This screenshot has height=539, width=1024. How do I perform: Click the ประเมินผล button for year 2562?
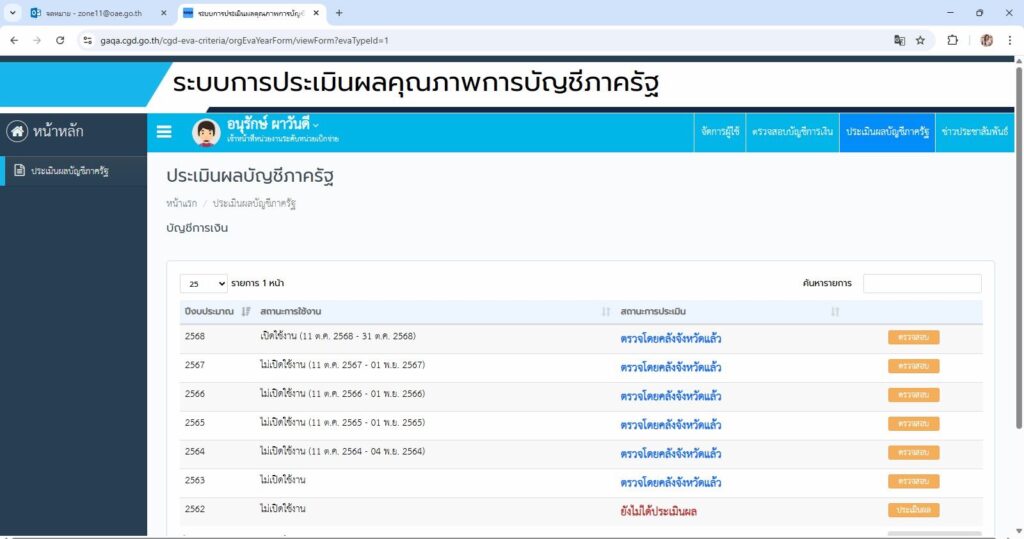click(x=913, y=510)
